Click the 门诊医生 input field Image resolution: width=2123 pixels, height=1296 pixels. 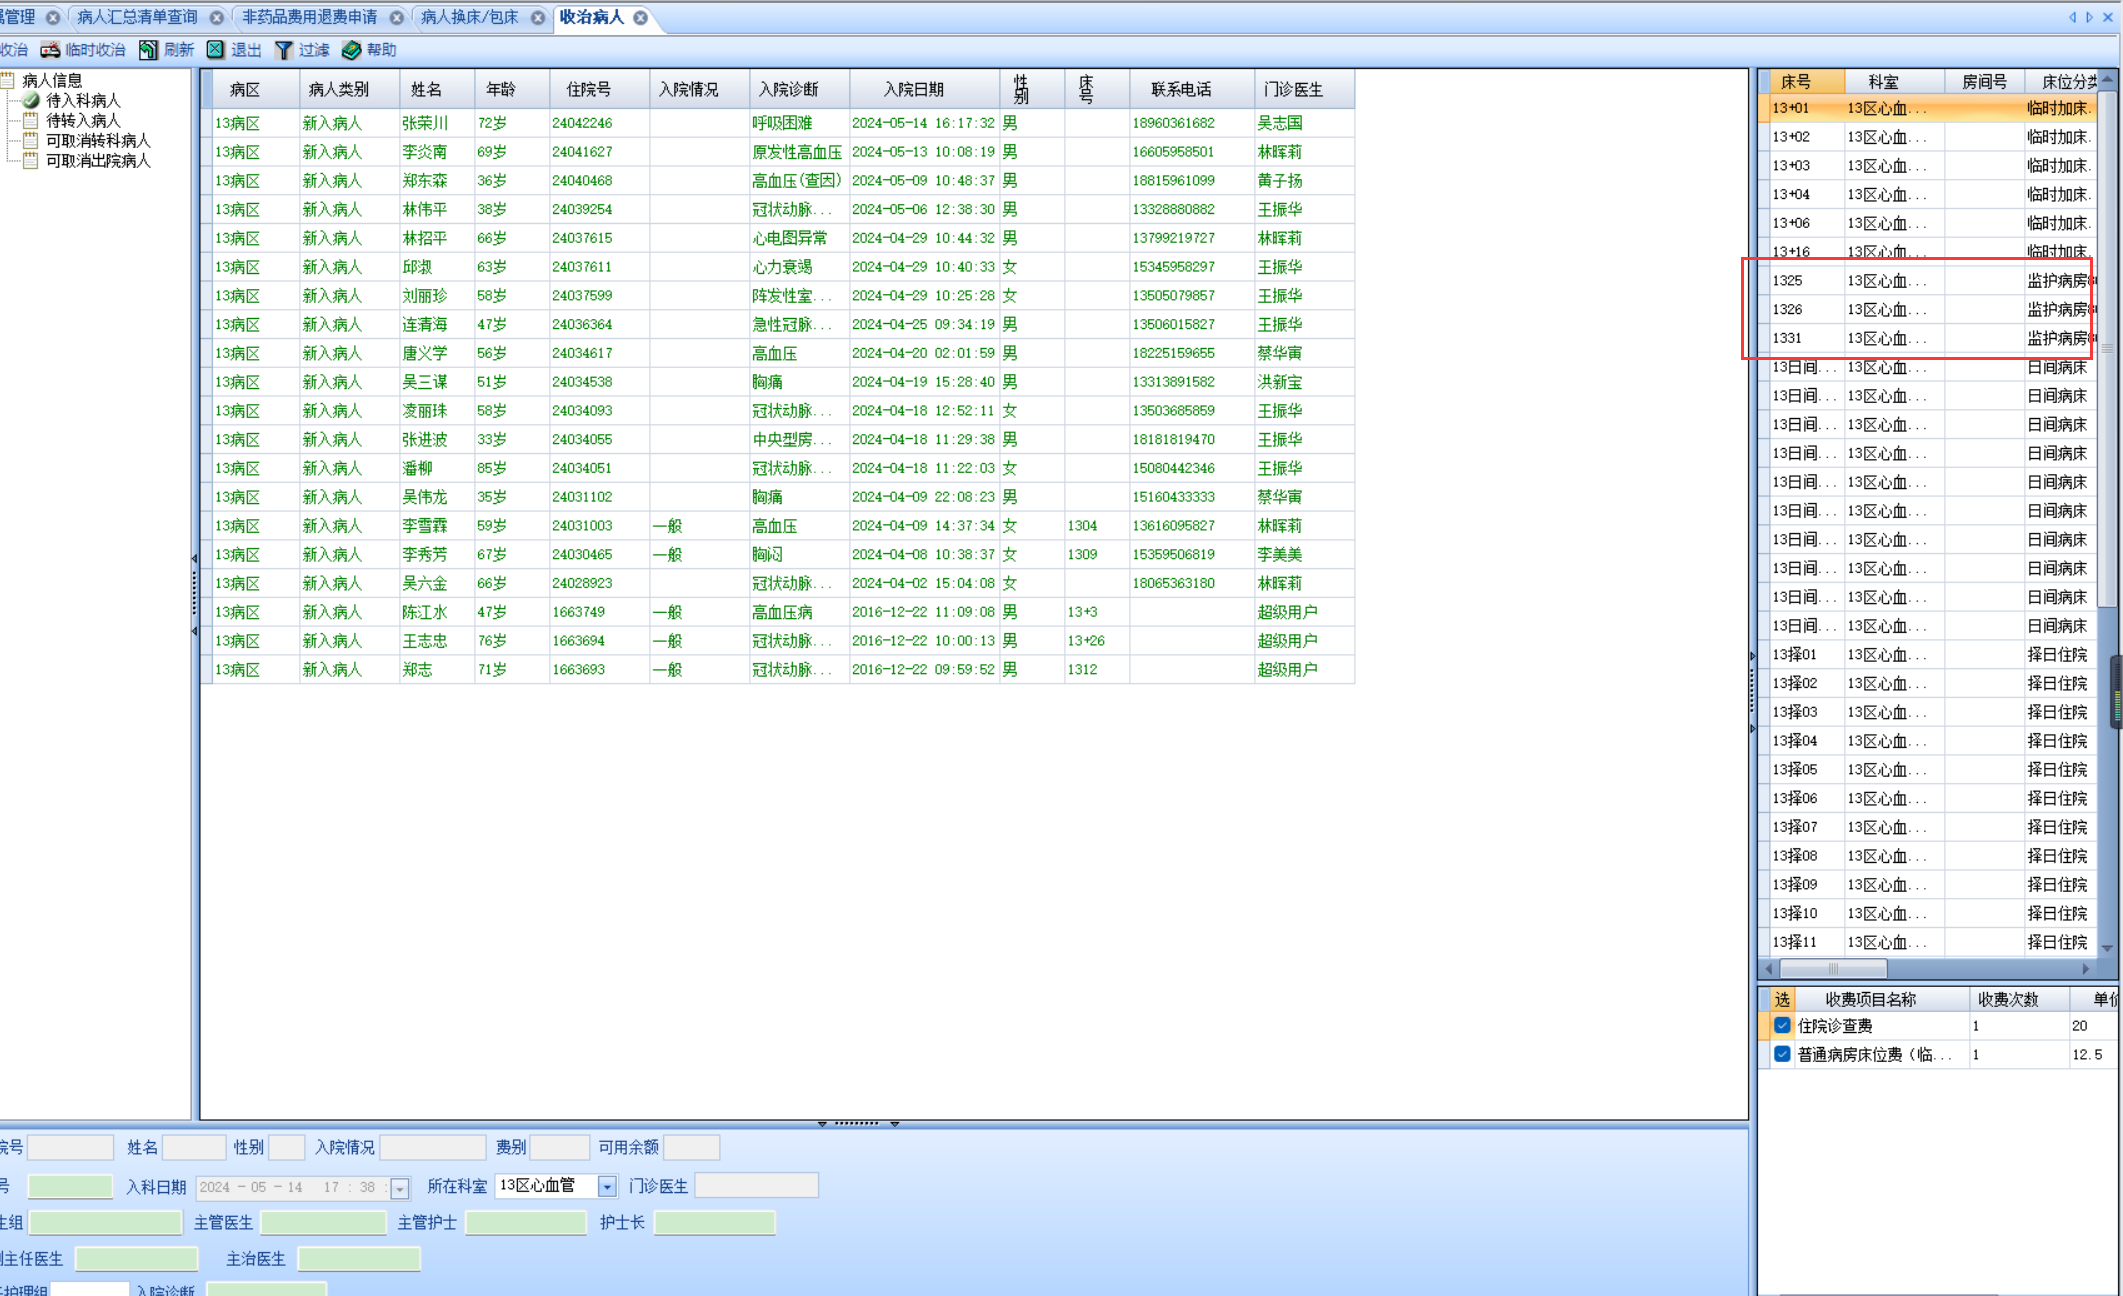pos(756,1186)
